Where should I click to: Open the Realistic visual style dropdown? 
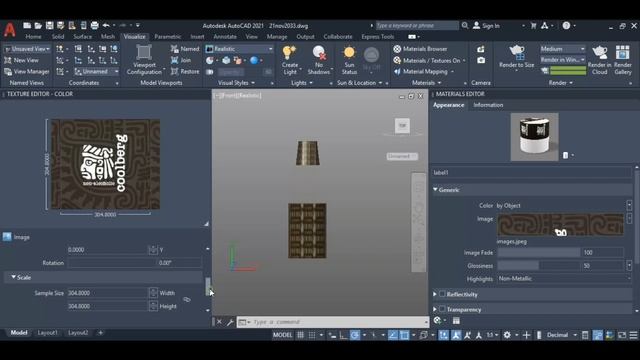pos(240,49)
